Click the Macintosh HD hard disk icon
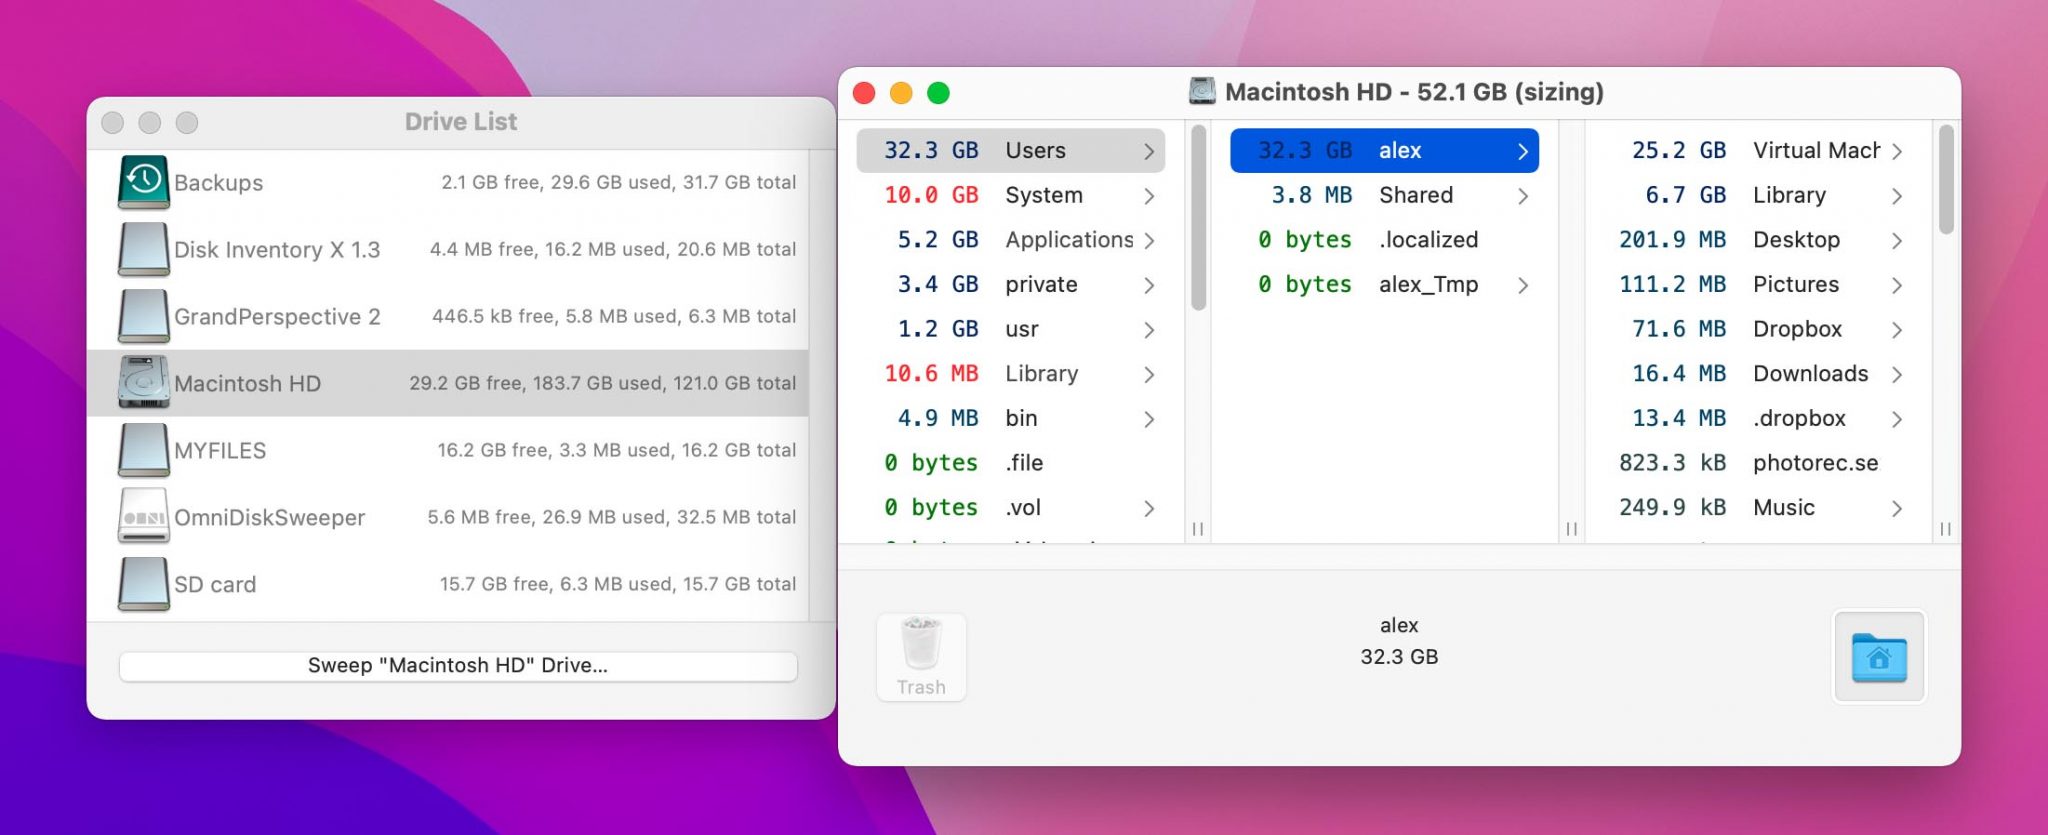The height and width of the screenshot is (835, 2048). [143, 383]
